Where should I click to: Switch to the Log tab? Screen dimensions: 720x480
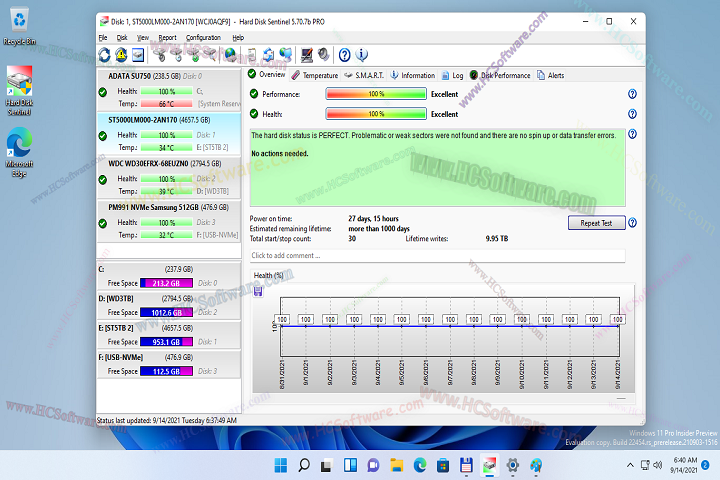[x=452, y=75]
